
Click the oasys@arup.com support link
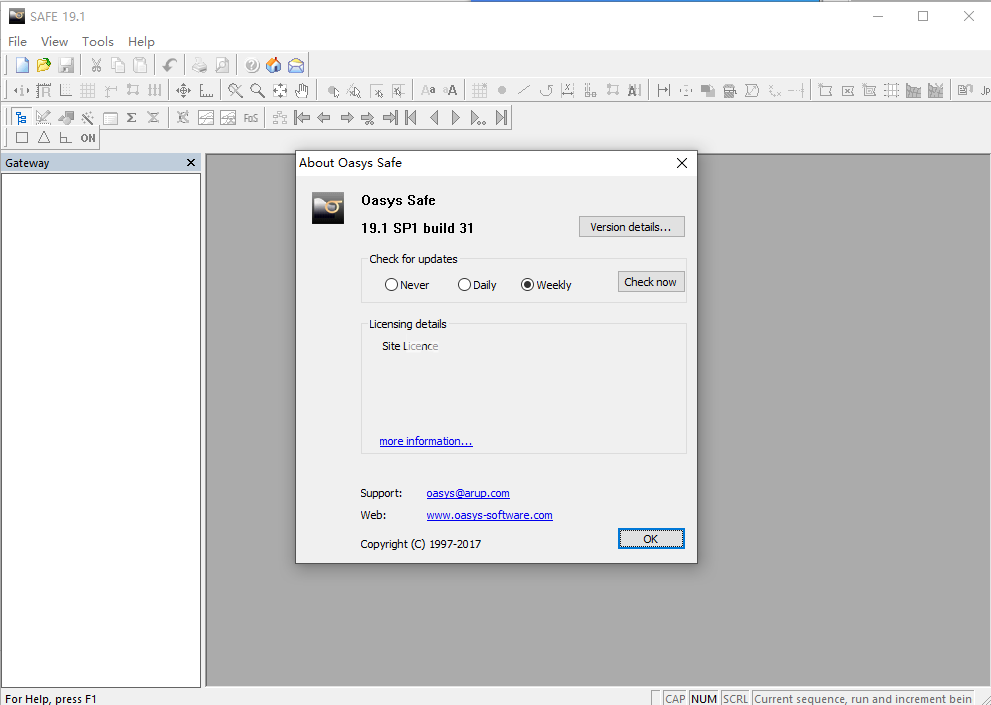point(468,493)
